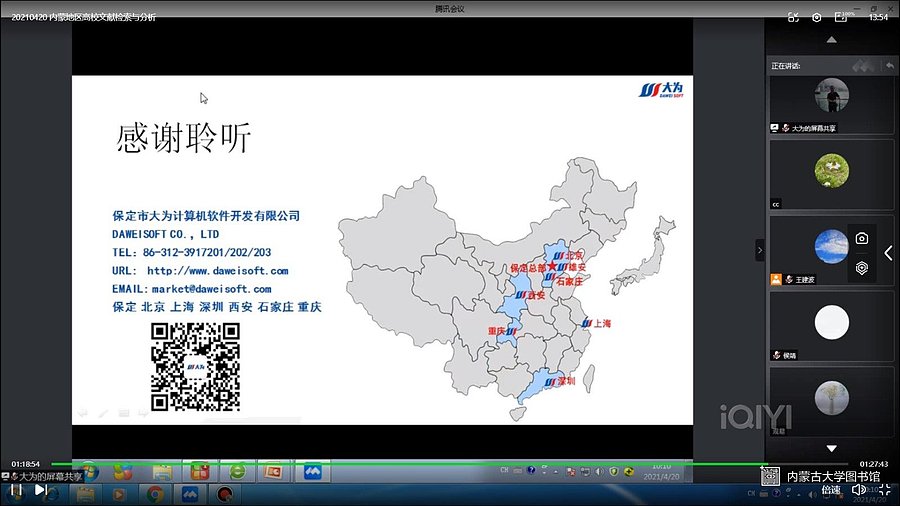
Task: Select the sky-cloud participant avatar
Action: click(x=831, y=246)
